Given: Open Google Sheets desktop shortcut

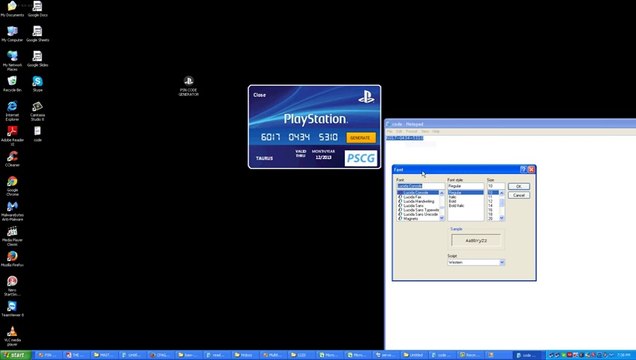Looking at the screenshot, I should click(37, 34).
